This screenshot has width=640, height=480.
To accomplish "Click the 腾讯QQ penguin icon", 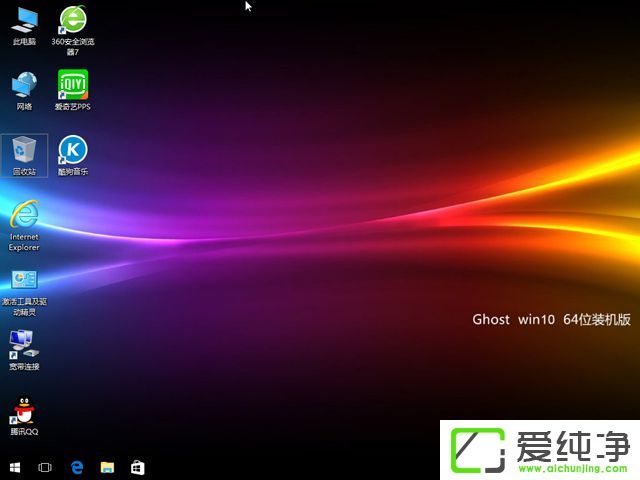I will pyautogui.click(x=24, y=410).
